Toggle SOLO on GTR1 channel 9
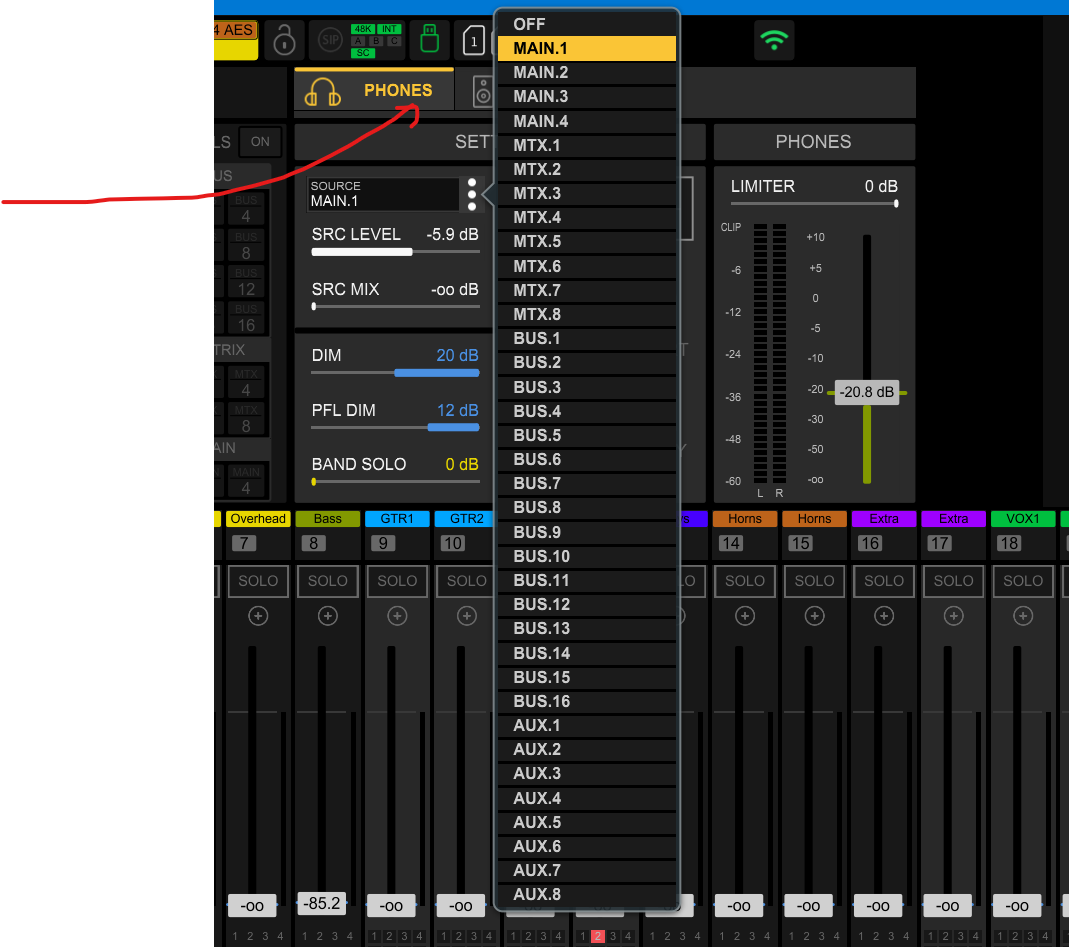This screenshot has height=947, width=1069. coord(397,581)
